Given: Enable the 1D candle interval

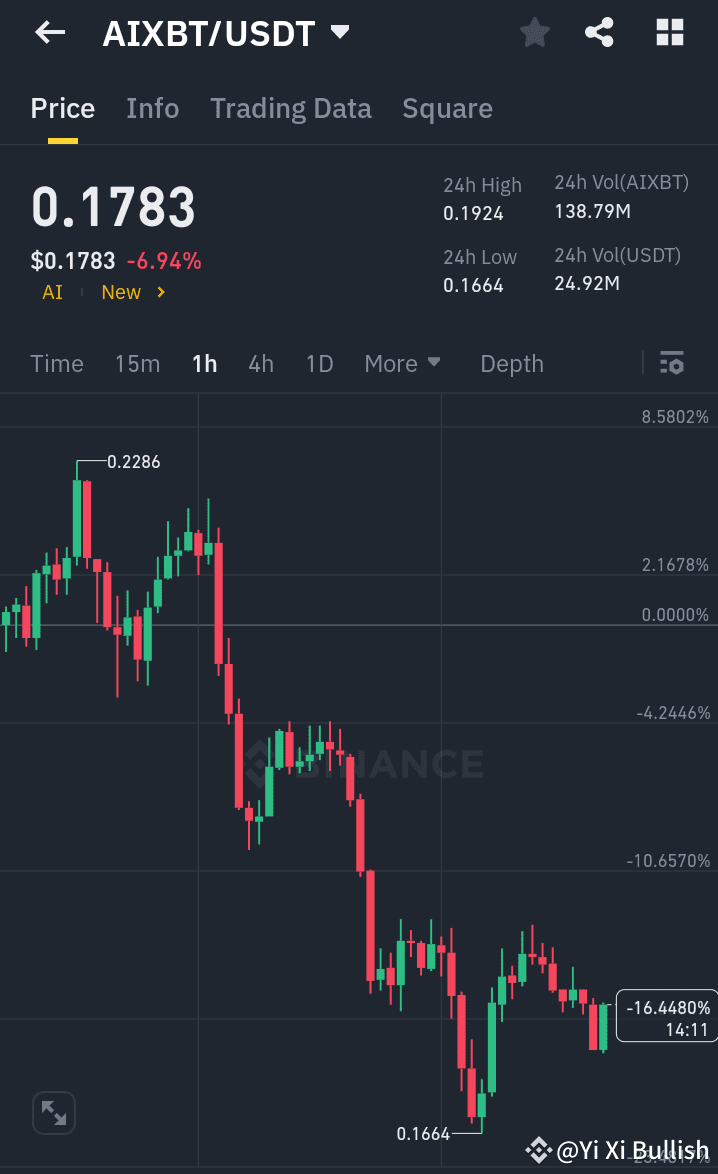Looking at the screenshot, I should 319,363.
